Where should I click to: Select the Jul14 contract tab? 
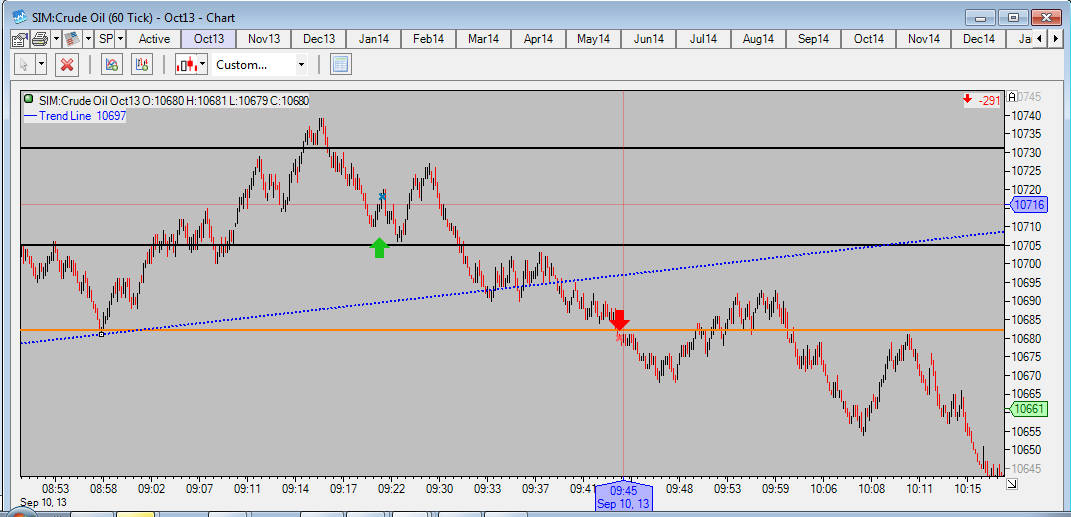coord(704,39)
